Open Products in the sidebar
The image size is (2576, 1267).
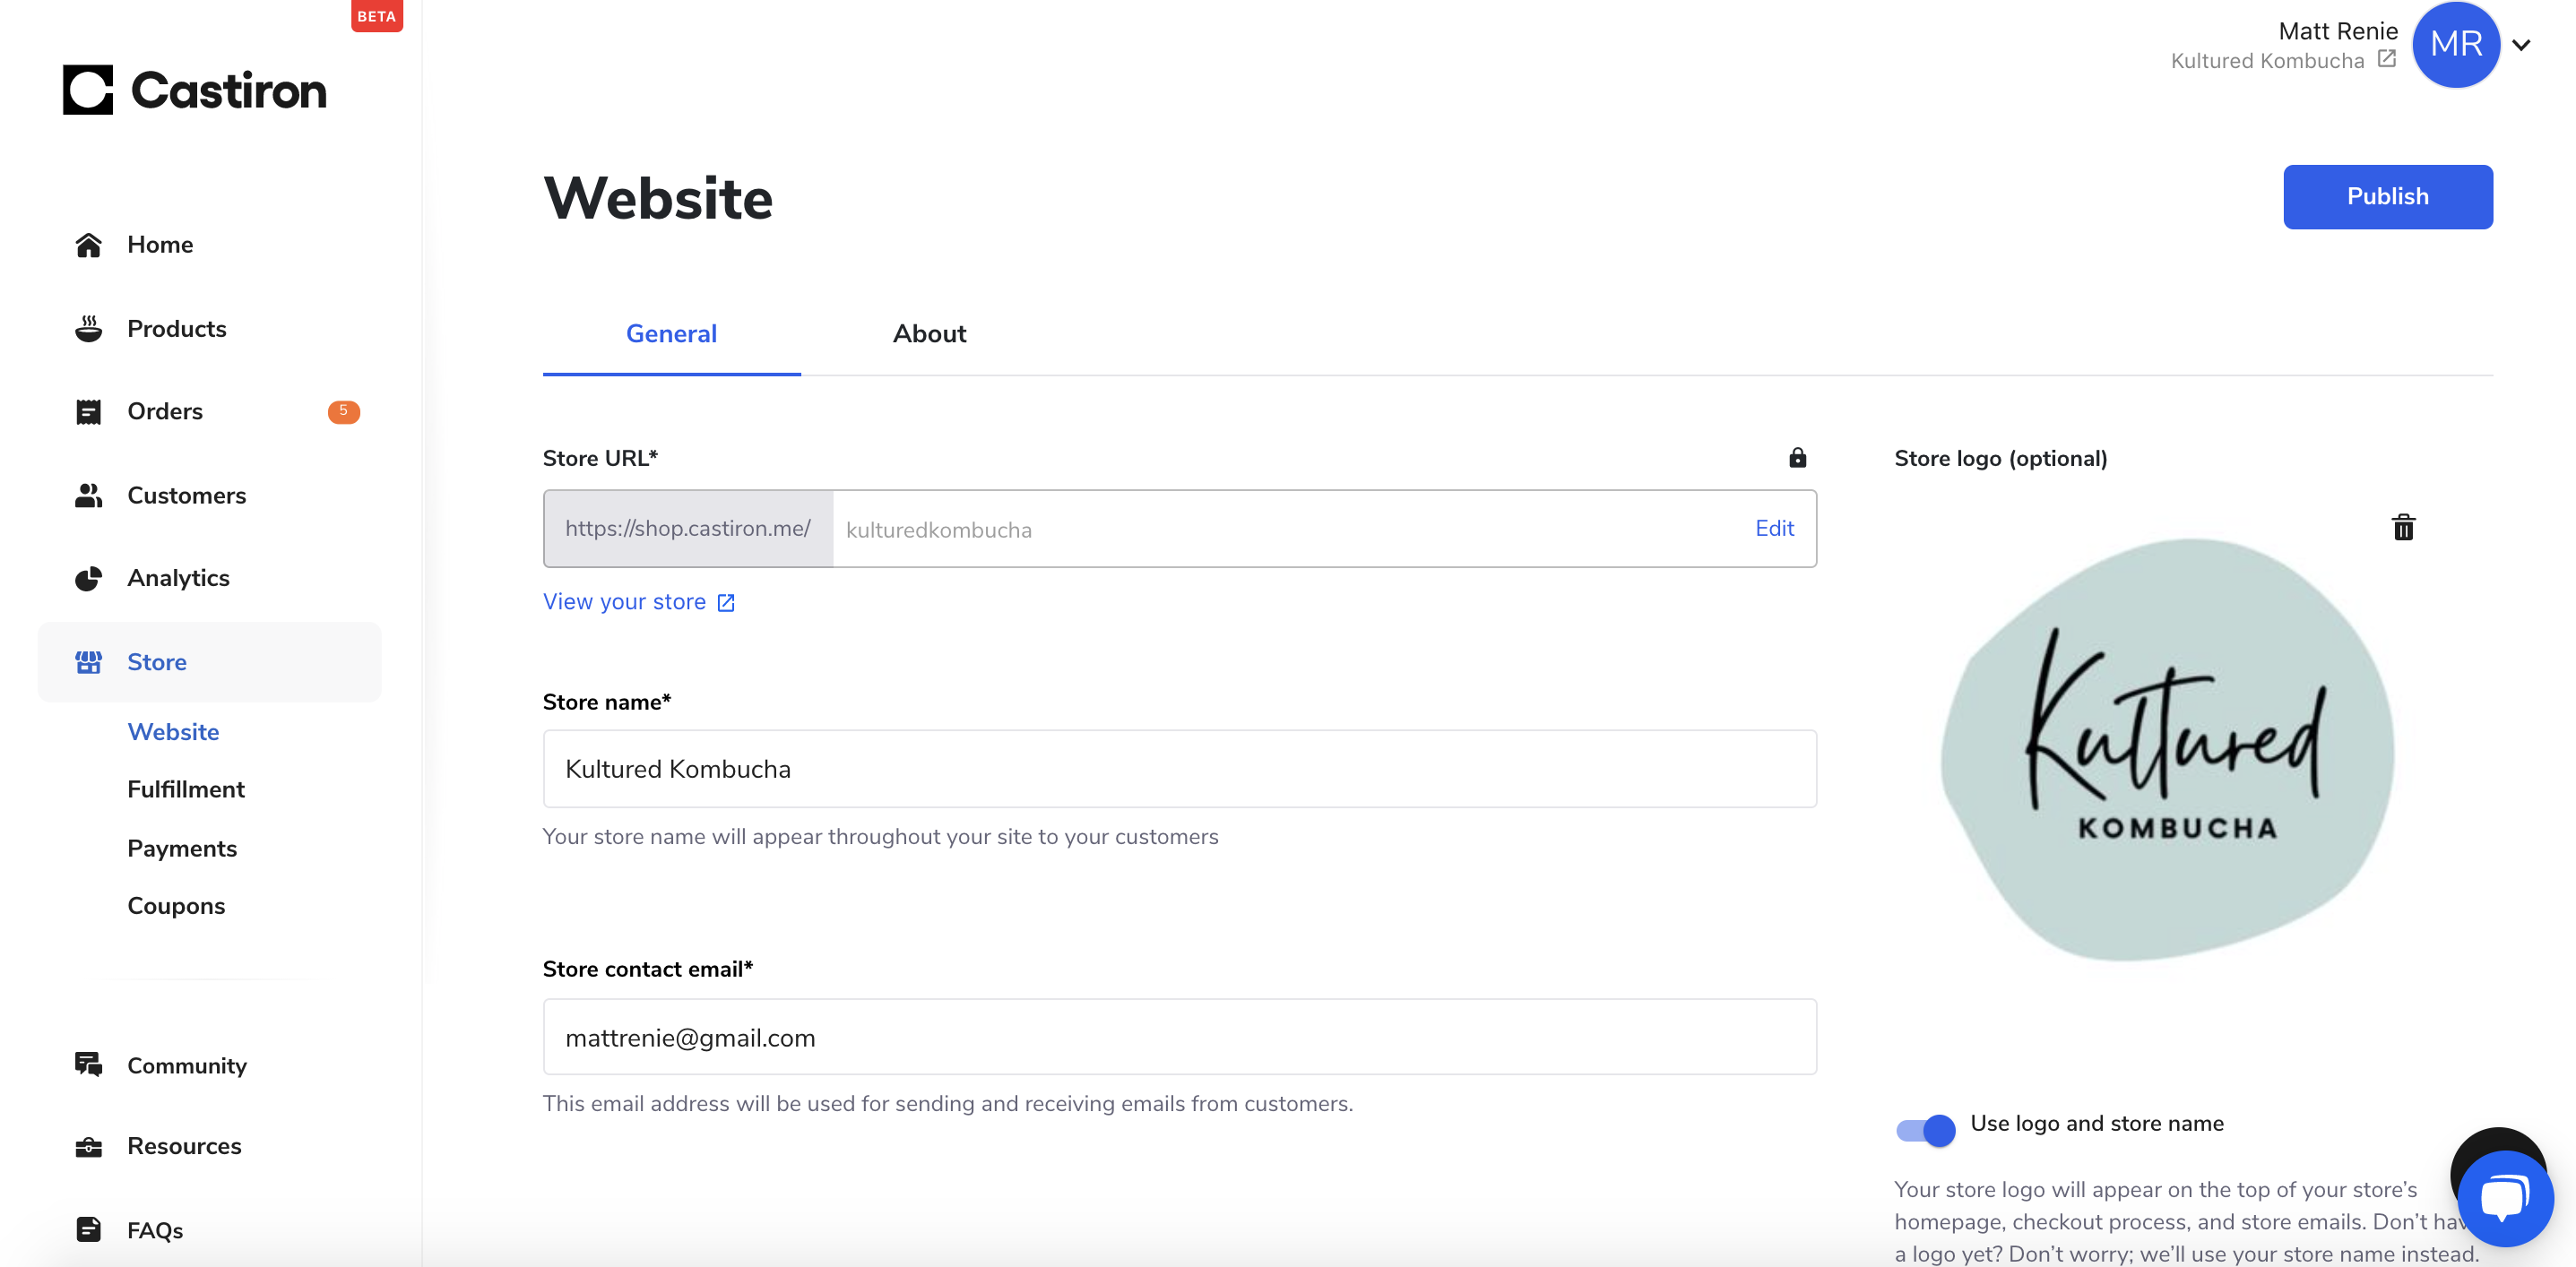[209, 328]
